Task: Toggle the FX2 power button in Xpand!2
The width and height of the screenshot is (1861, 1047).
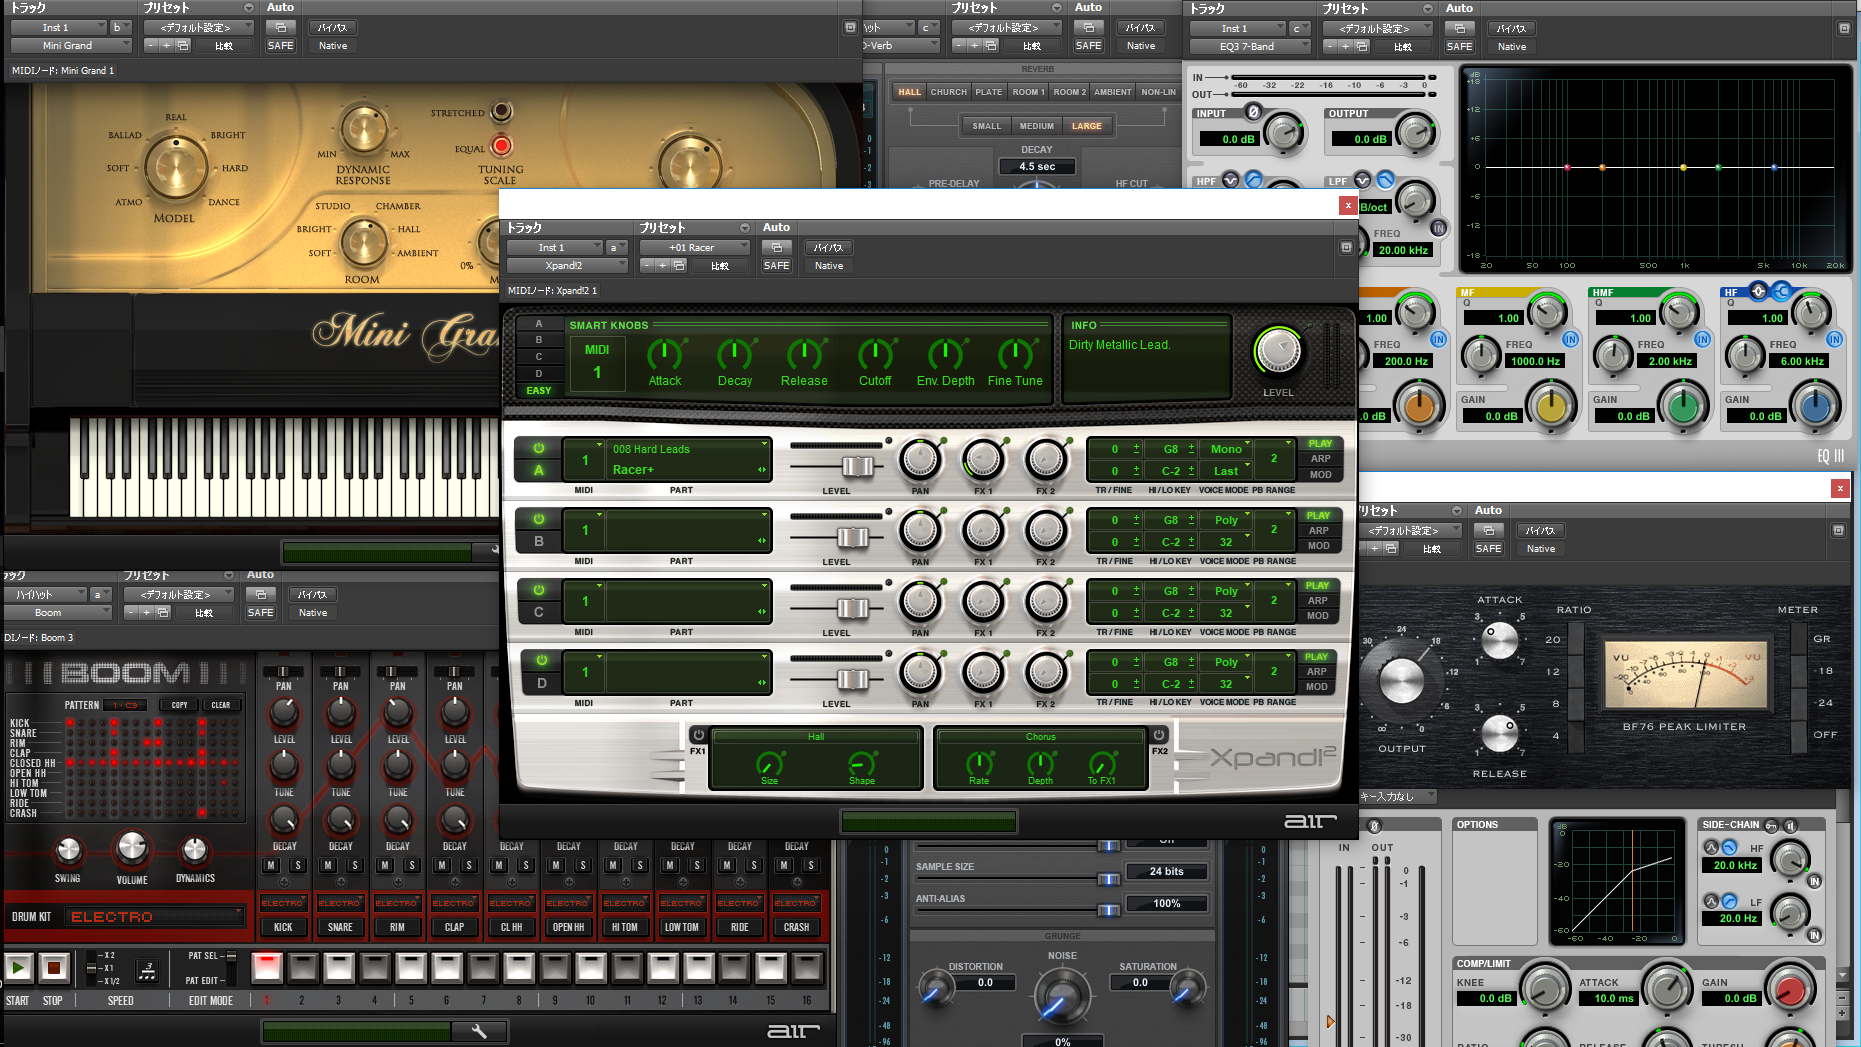Action: click(1159, 734)
